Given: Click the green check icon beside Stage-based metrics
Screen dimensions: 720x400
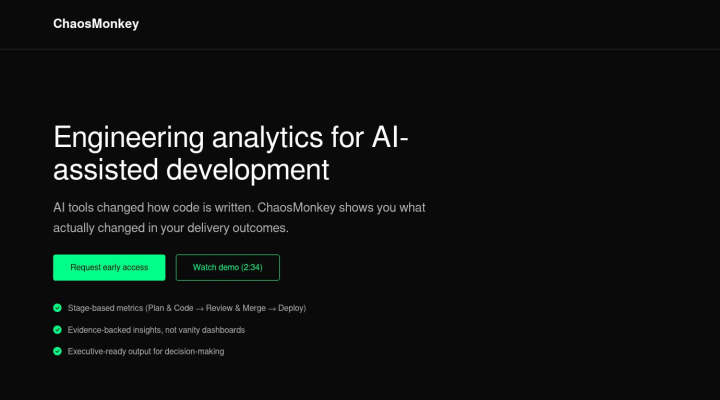Looking at the screenshot, I should point(57,308).
